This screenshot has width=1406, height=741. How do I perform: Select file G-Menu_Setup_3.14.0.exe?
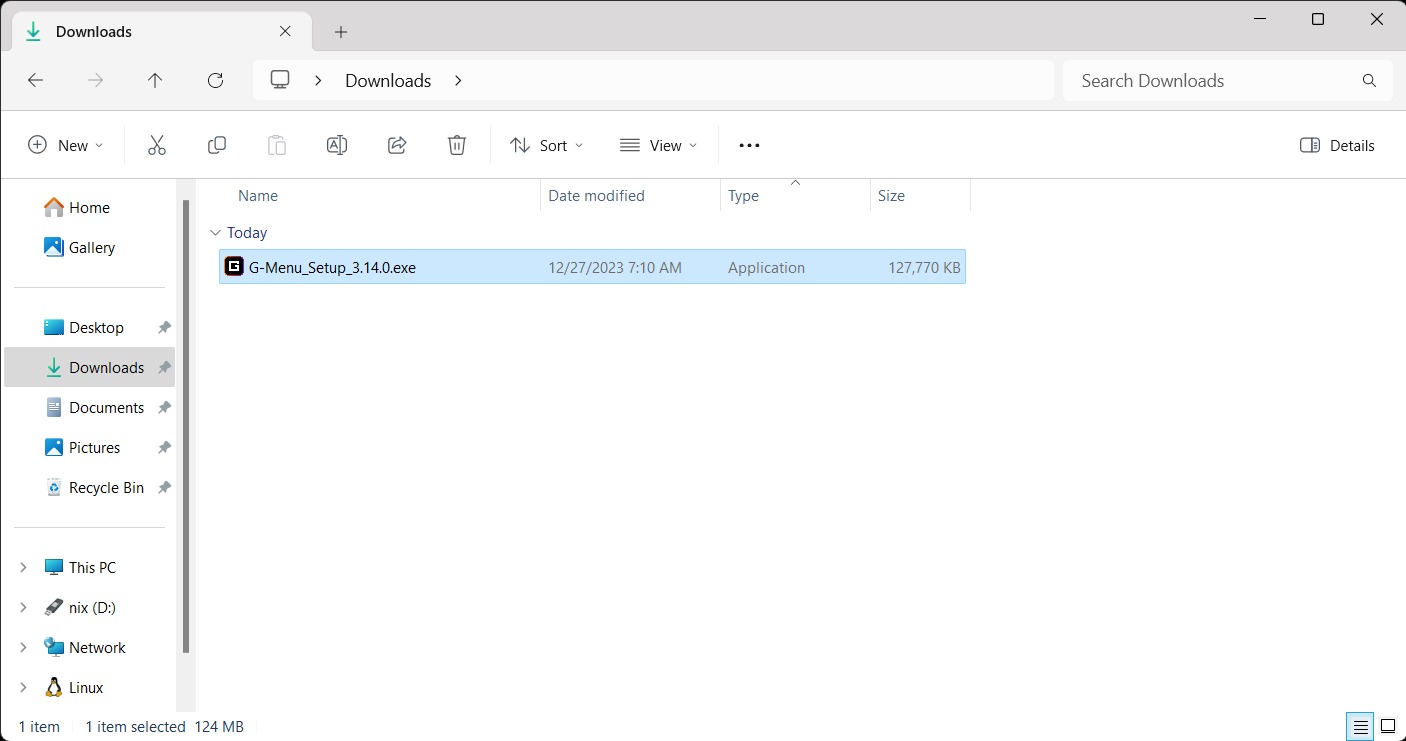pyautogui.click(x=592, y=267)
